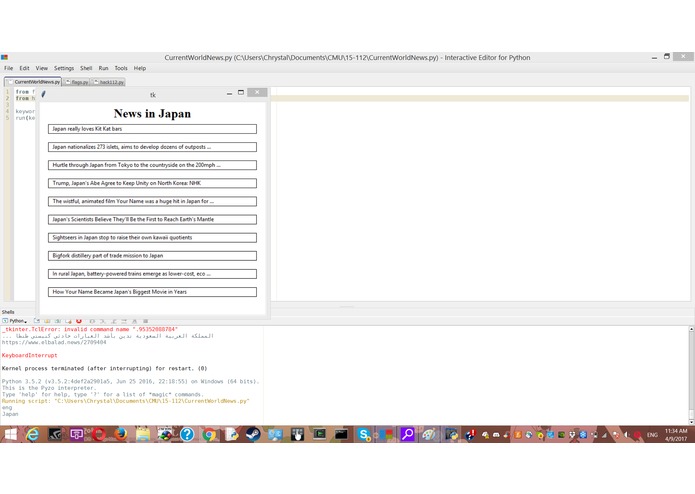Viewport: 695px width, 494px height.
Task: Open 'Japan nationalizes 273 islets' headline
Action: [152, 147]
